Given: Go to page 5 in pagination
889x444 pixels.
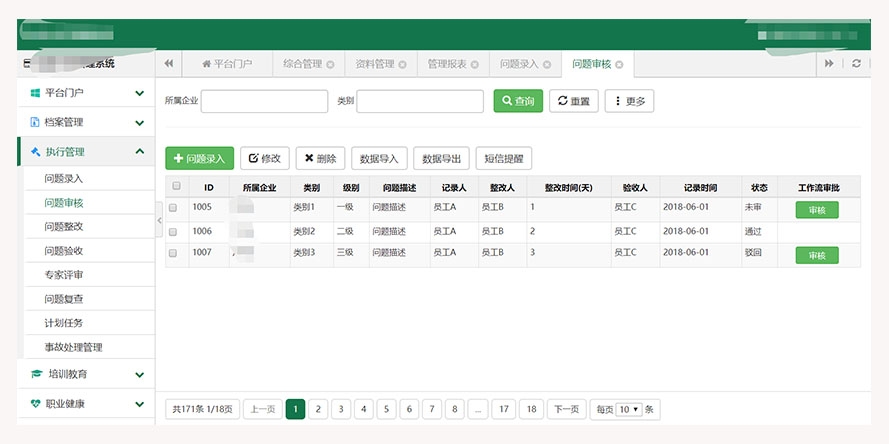Looking at the screenshot, I should coord(386,409).
